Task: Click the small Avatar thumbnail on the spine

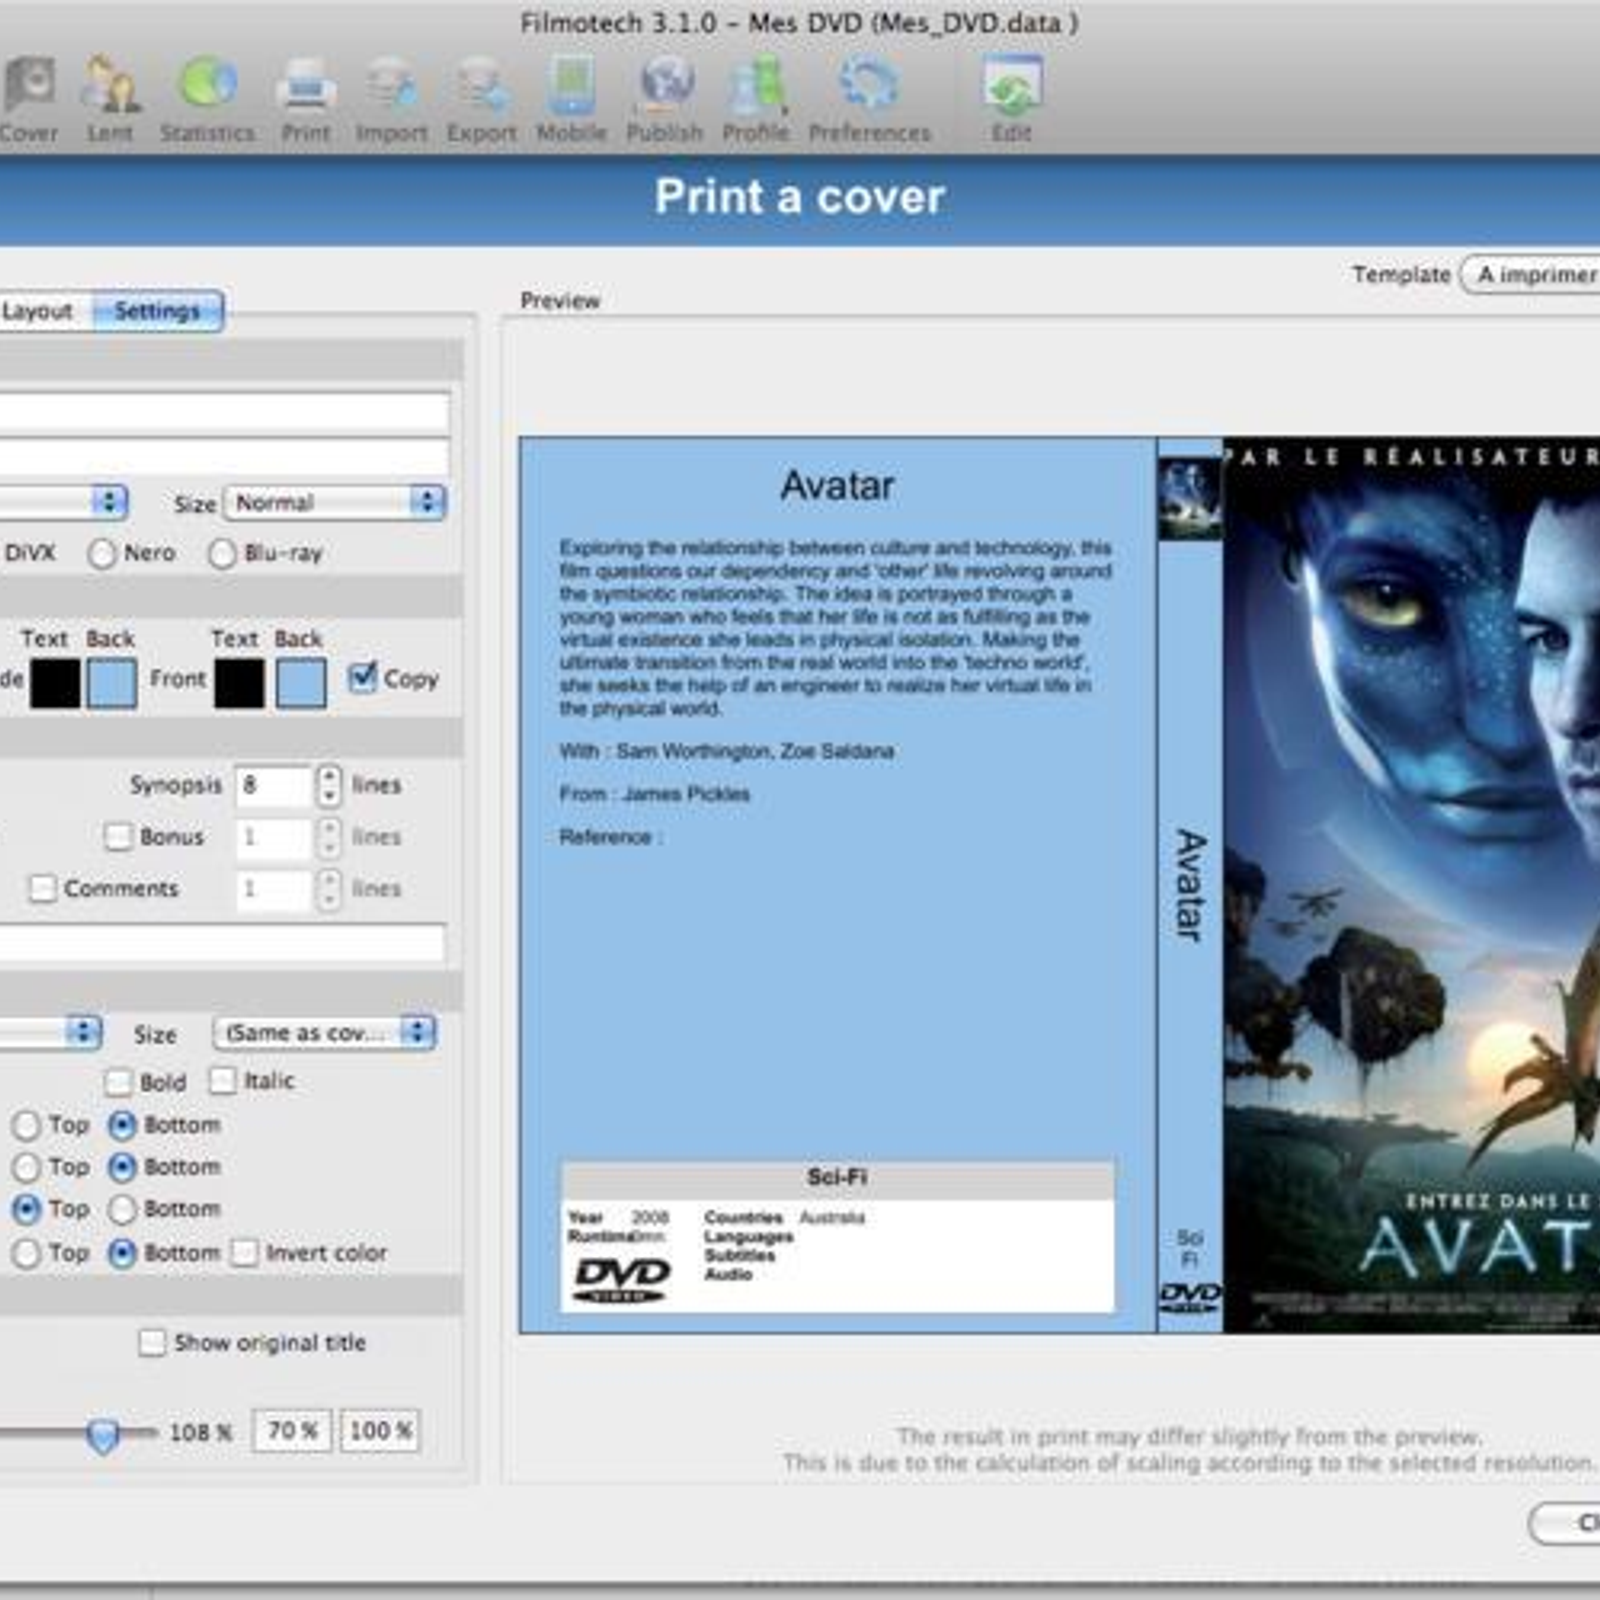Action: tap(1190, 499)
